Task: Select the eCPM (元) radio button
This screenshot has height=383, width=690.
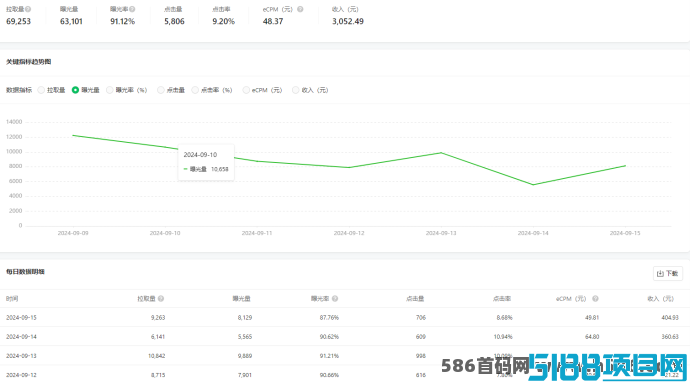Action: [x=246, y=90]
